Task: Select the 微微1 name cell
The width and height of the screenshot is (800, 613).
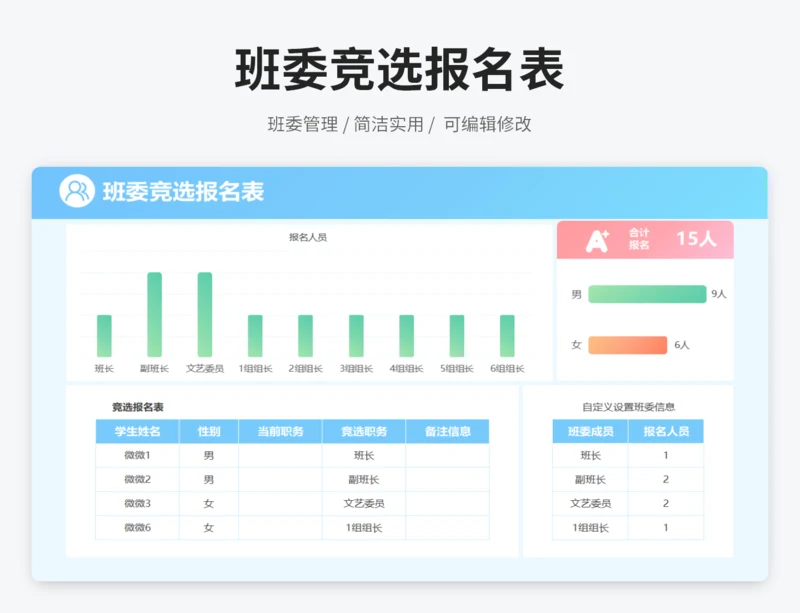Action: click(137, 455)
